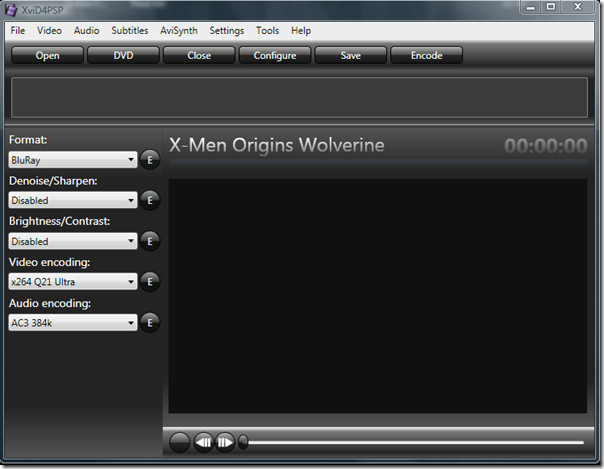Step forward one frame in player

coord(225,442)
